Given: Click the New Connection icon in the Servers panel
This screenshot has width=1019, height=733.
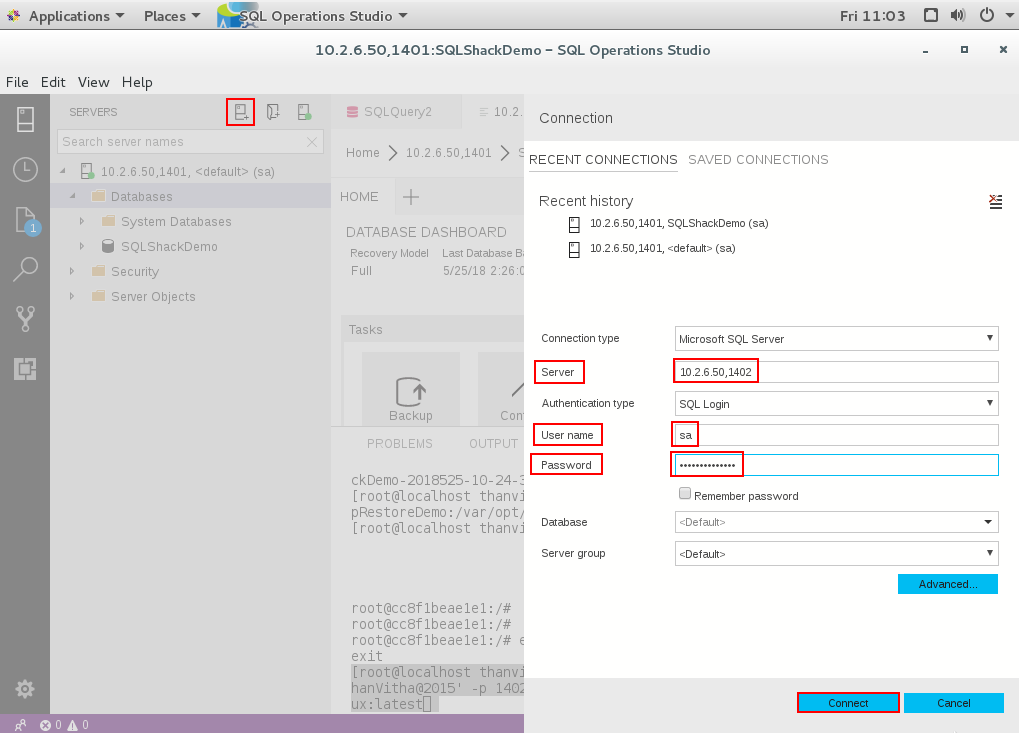Looking at the screenshot, I should pyautogui.click(x=240, y=112).
